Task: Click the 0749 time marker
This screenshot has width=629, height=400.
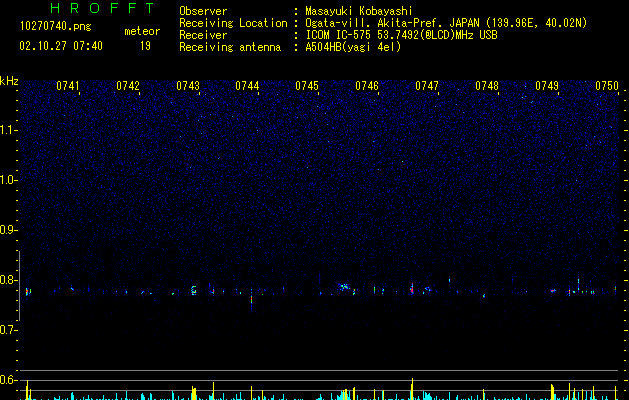Action: click(x=547, y=86)
